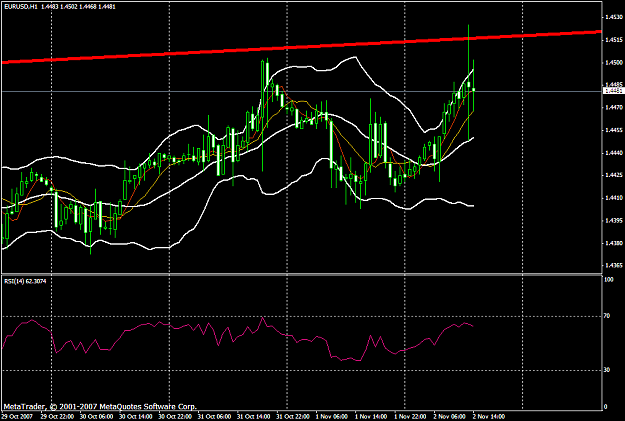Click the EURUSD,H1 symbol label
The width and height of the screenshot is (625, 421).
coord(21,7)
